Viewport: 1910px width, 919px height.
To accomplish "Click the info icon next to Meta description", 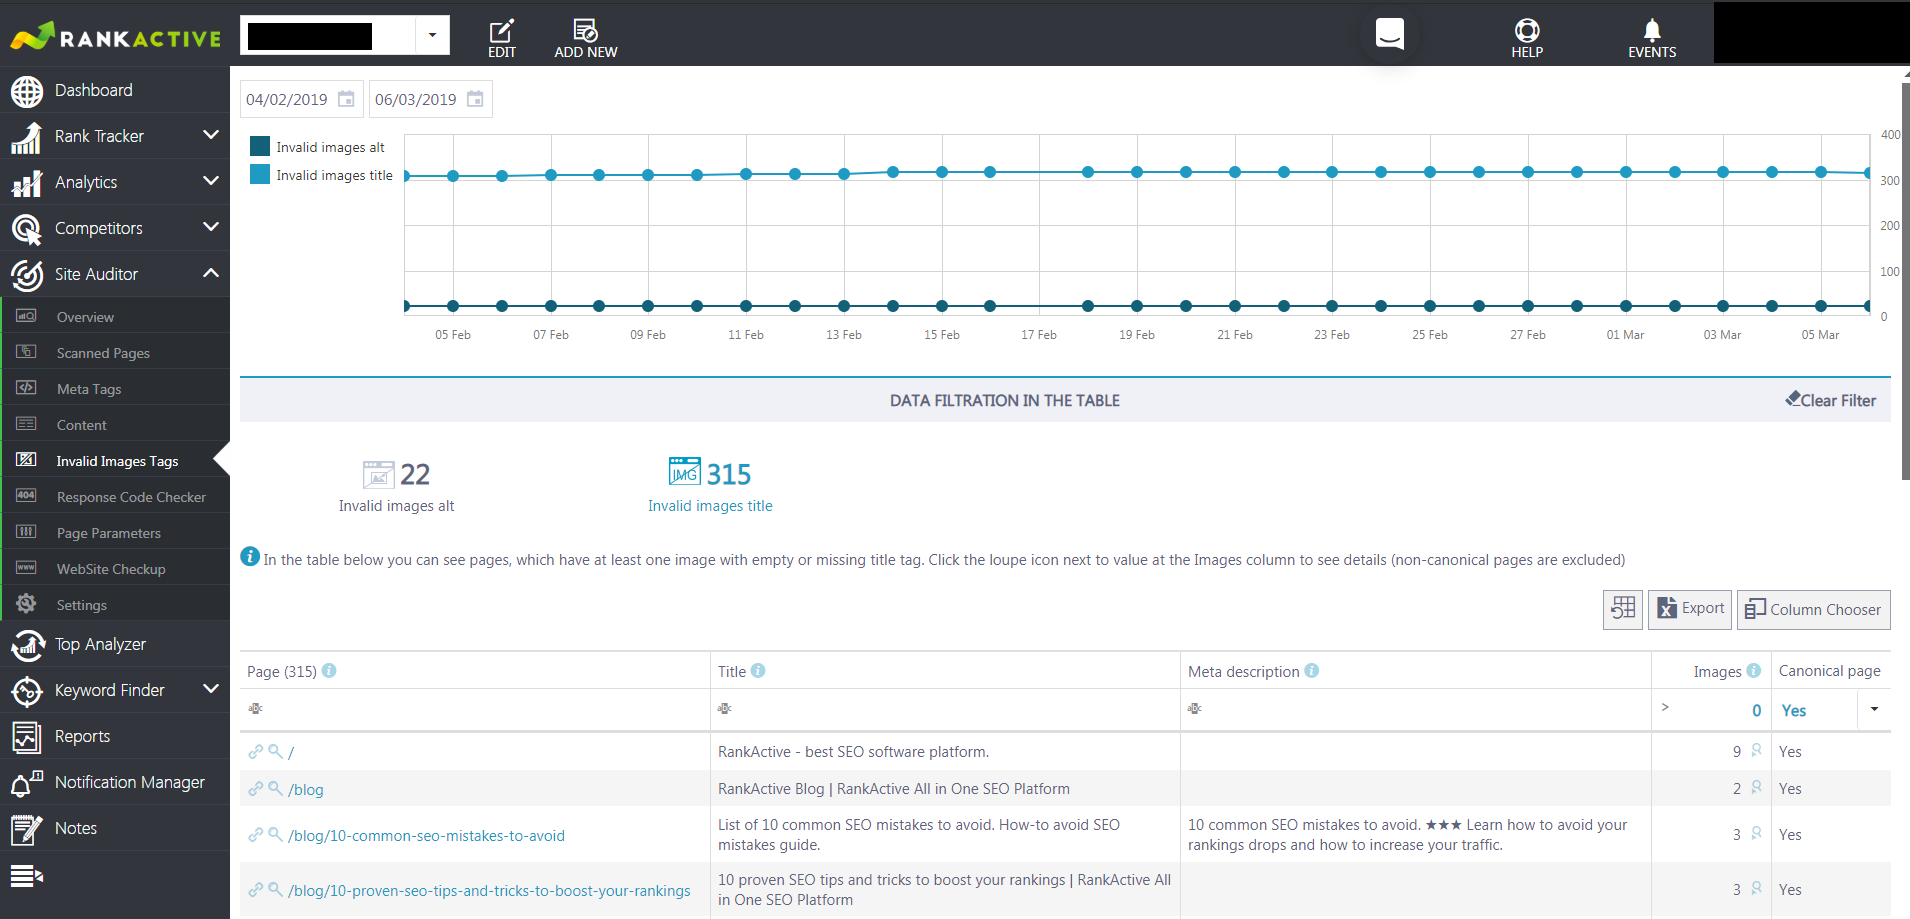I will 1311,671.
